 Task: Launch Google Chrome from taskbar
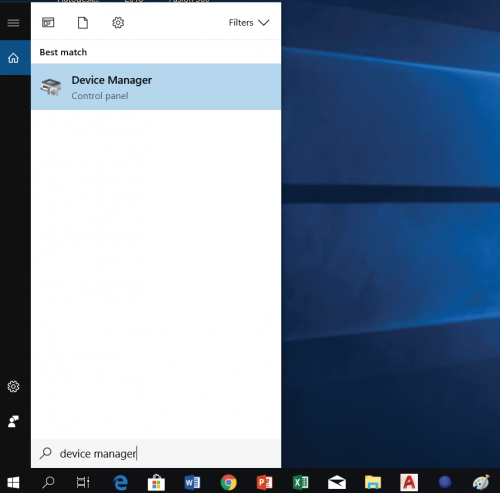tap(229, 482)
